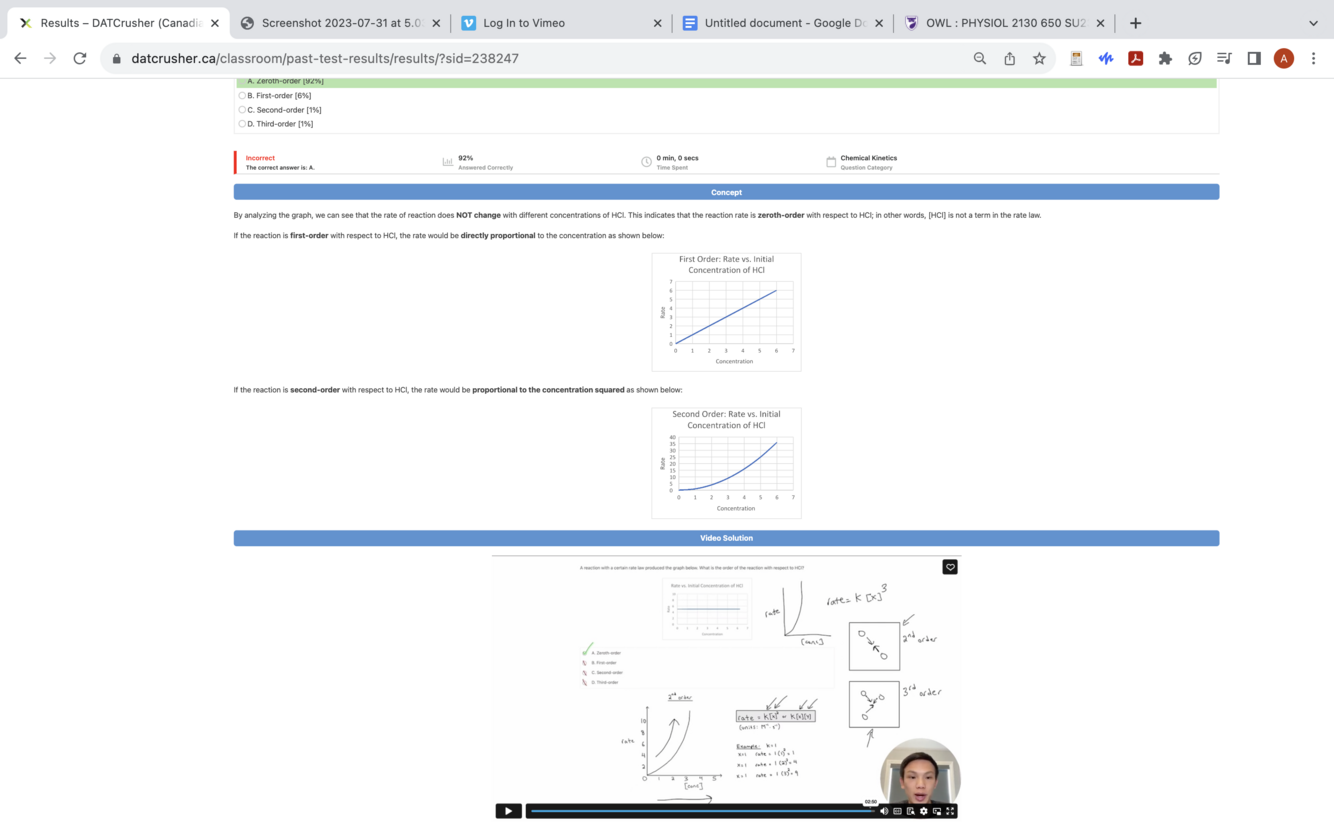Image resolution: width=1334 pixels, height=834 pixels.
Task: Enable picture-in-picture on the video
Action: coord(937,811)
